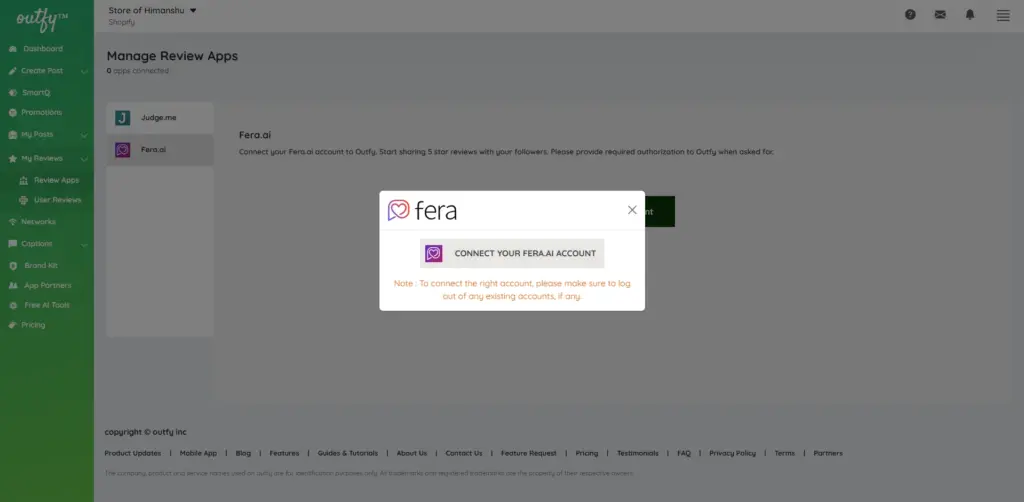Open the Brand Kit page
This screenshot has height=502, width=1024.
click(41, 265)
